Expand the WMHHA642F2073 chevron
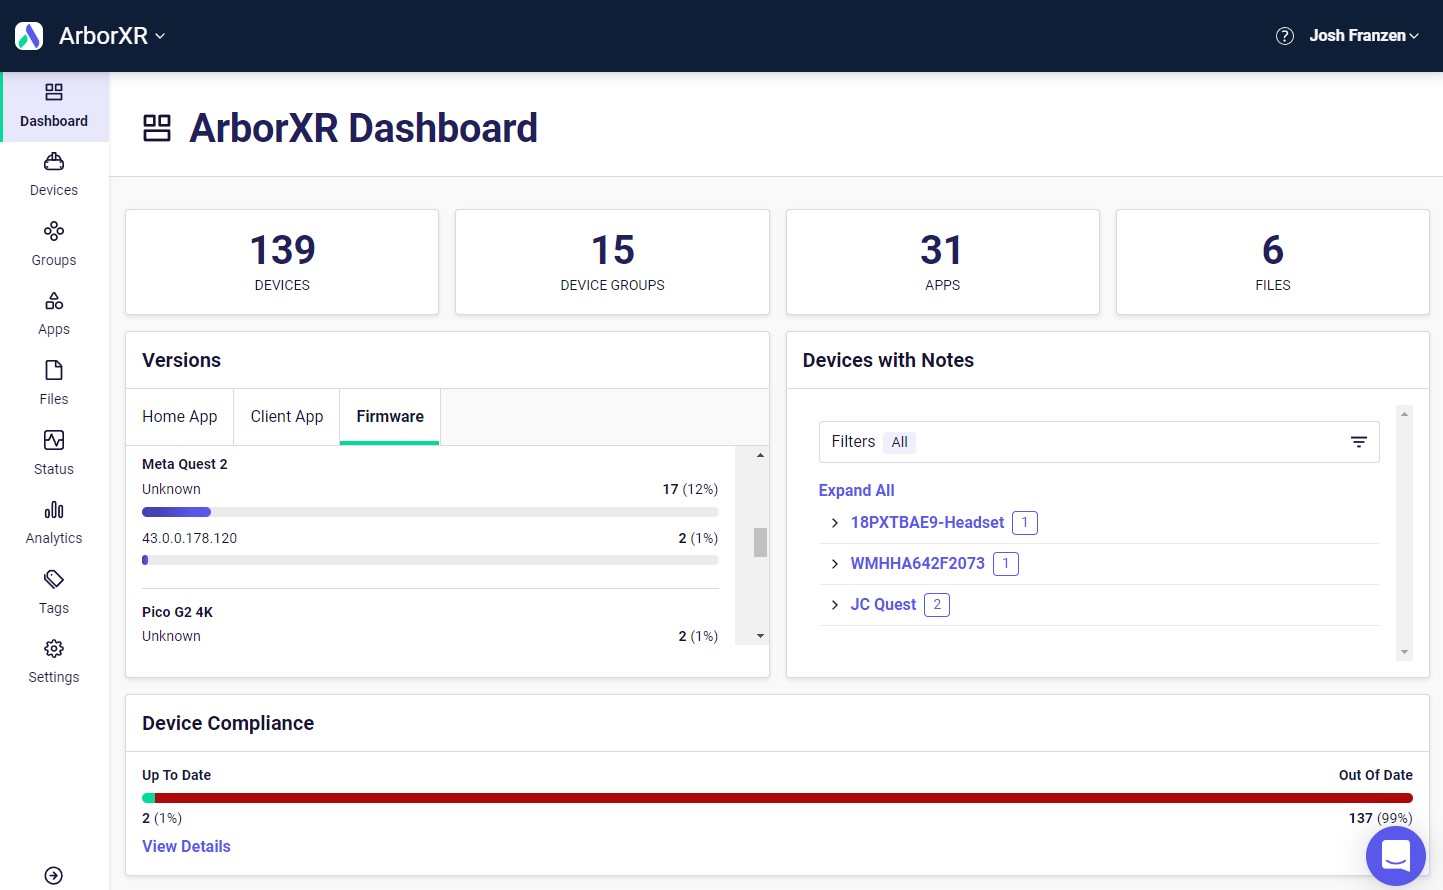 834,564
